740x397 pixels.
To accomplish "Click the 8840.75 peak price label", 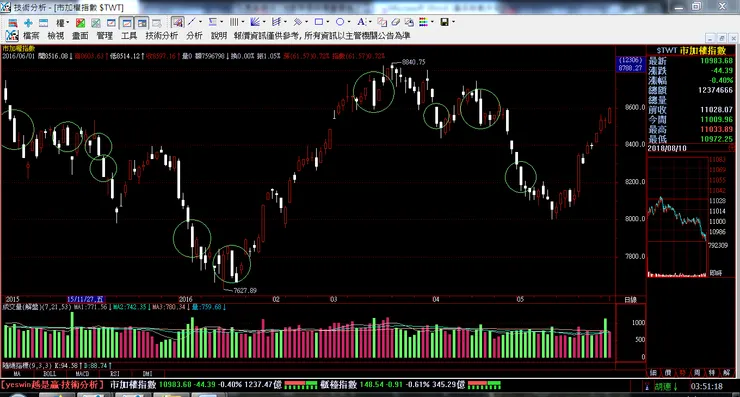I will 413,62.
